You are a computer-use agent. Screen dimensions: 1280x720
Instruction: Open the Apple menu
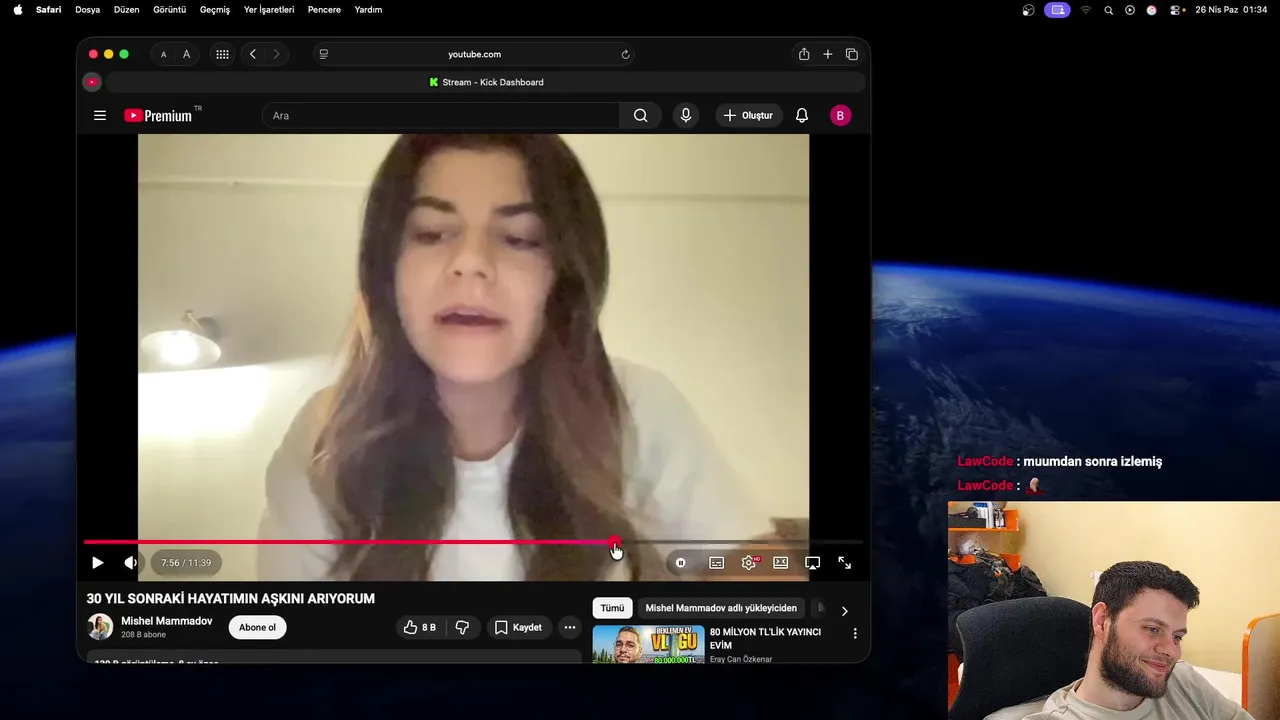coord(17,9)
